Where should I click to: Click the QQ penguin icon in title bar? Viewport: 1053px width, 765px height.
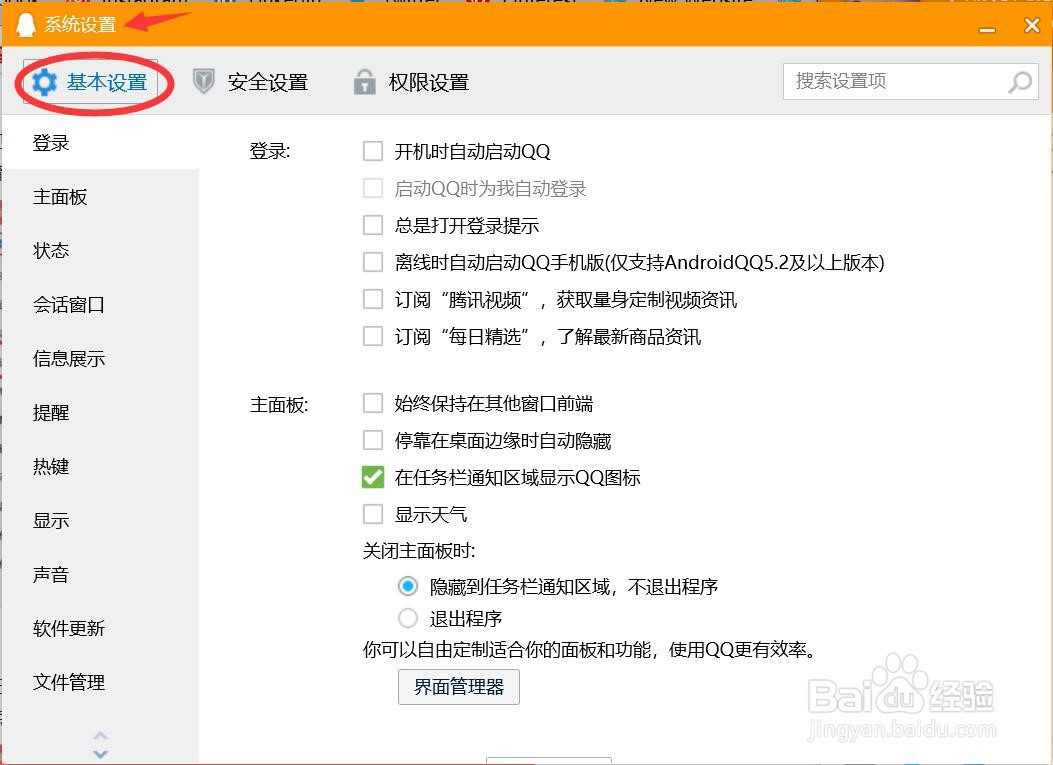point(25,25)
